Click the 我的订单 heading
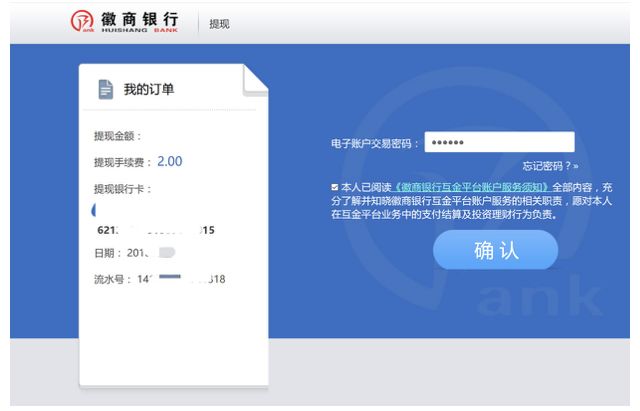Viewport: 640px width, 411px height. 149,89
